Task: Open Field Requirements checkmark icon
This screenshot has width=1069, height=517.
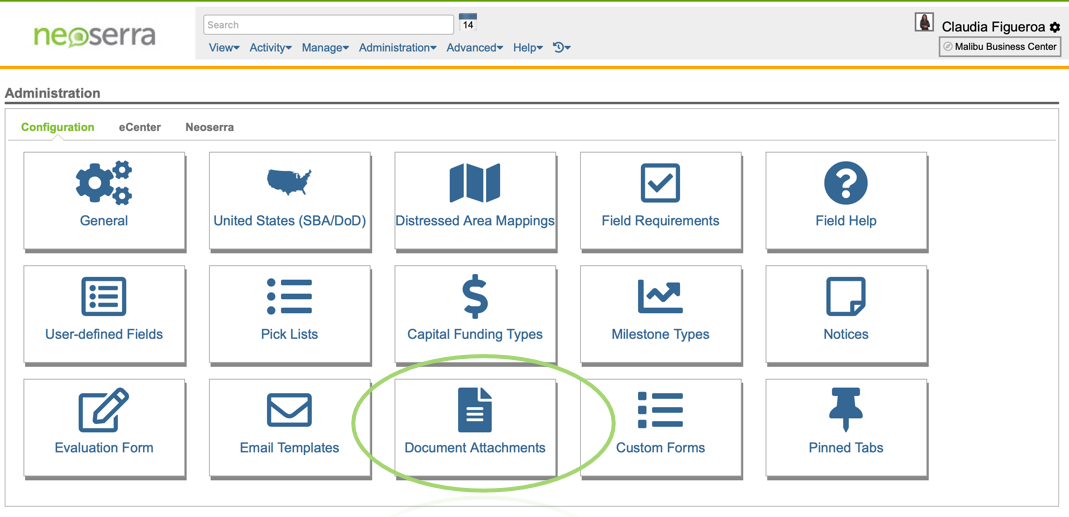Action: 660,184
